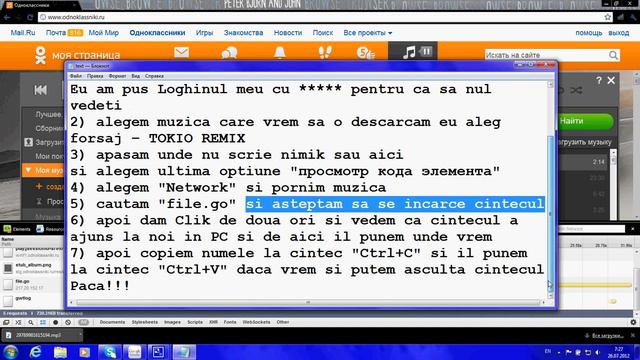This screenshot has width=640, height=360.
Task: Open the Вид menu in Notepad
Action: point(136,76)
